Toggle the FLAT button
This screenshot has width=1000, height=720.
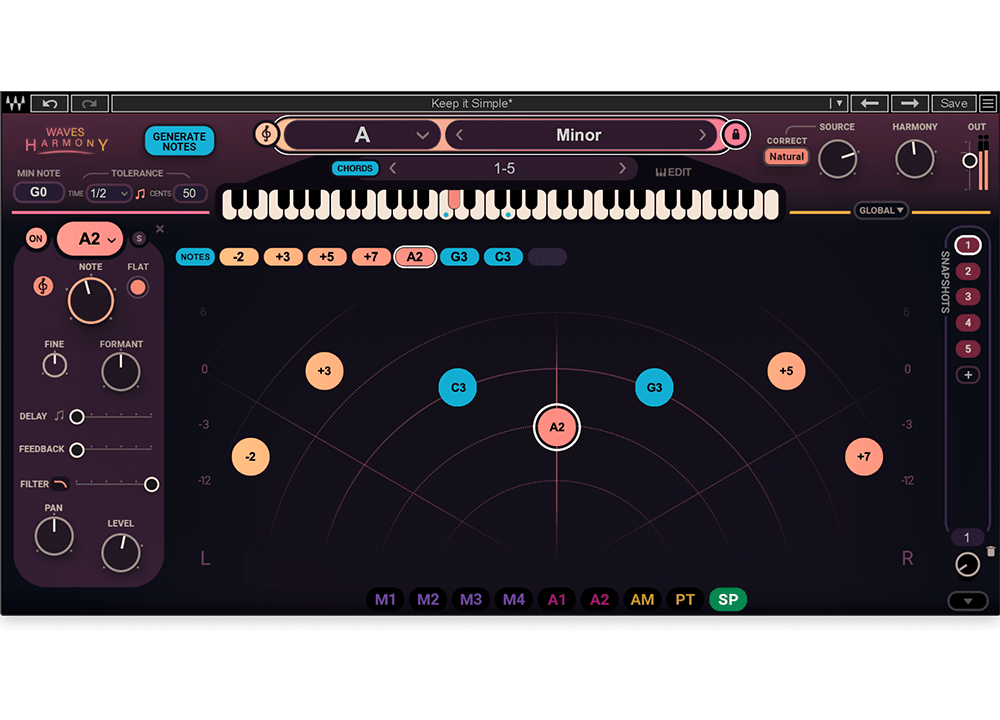[x=137, y=288]
